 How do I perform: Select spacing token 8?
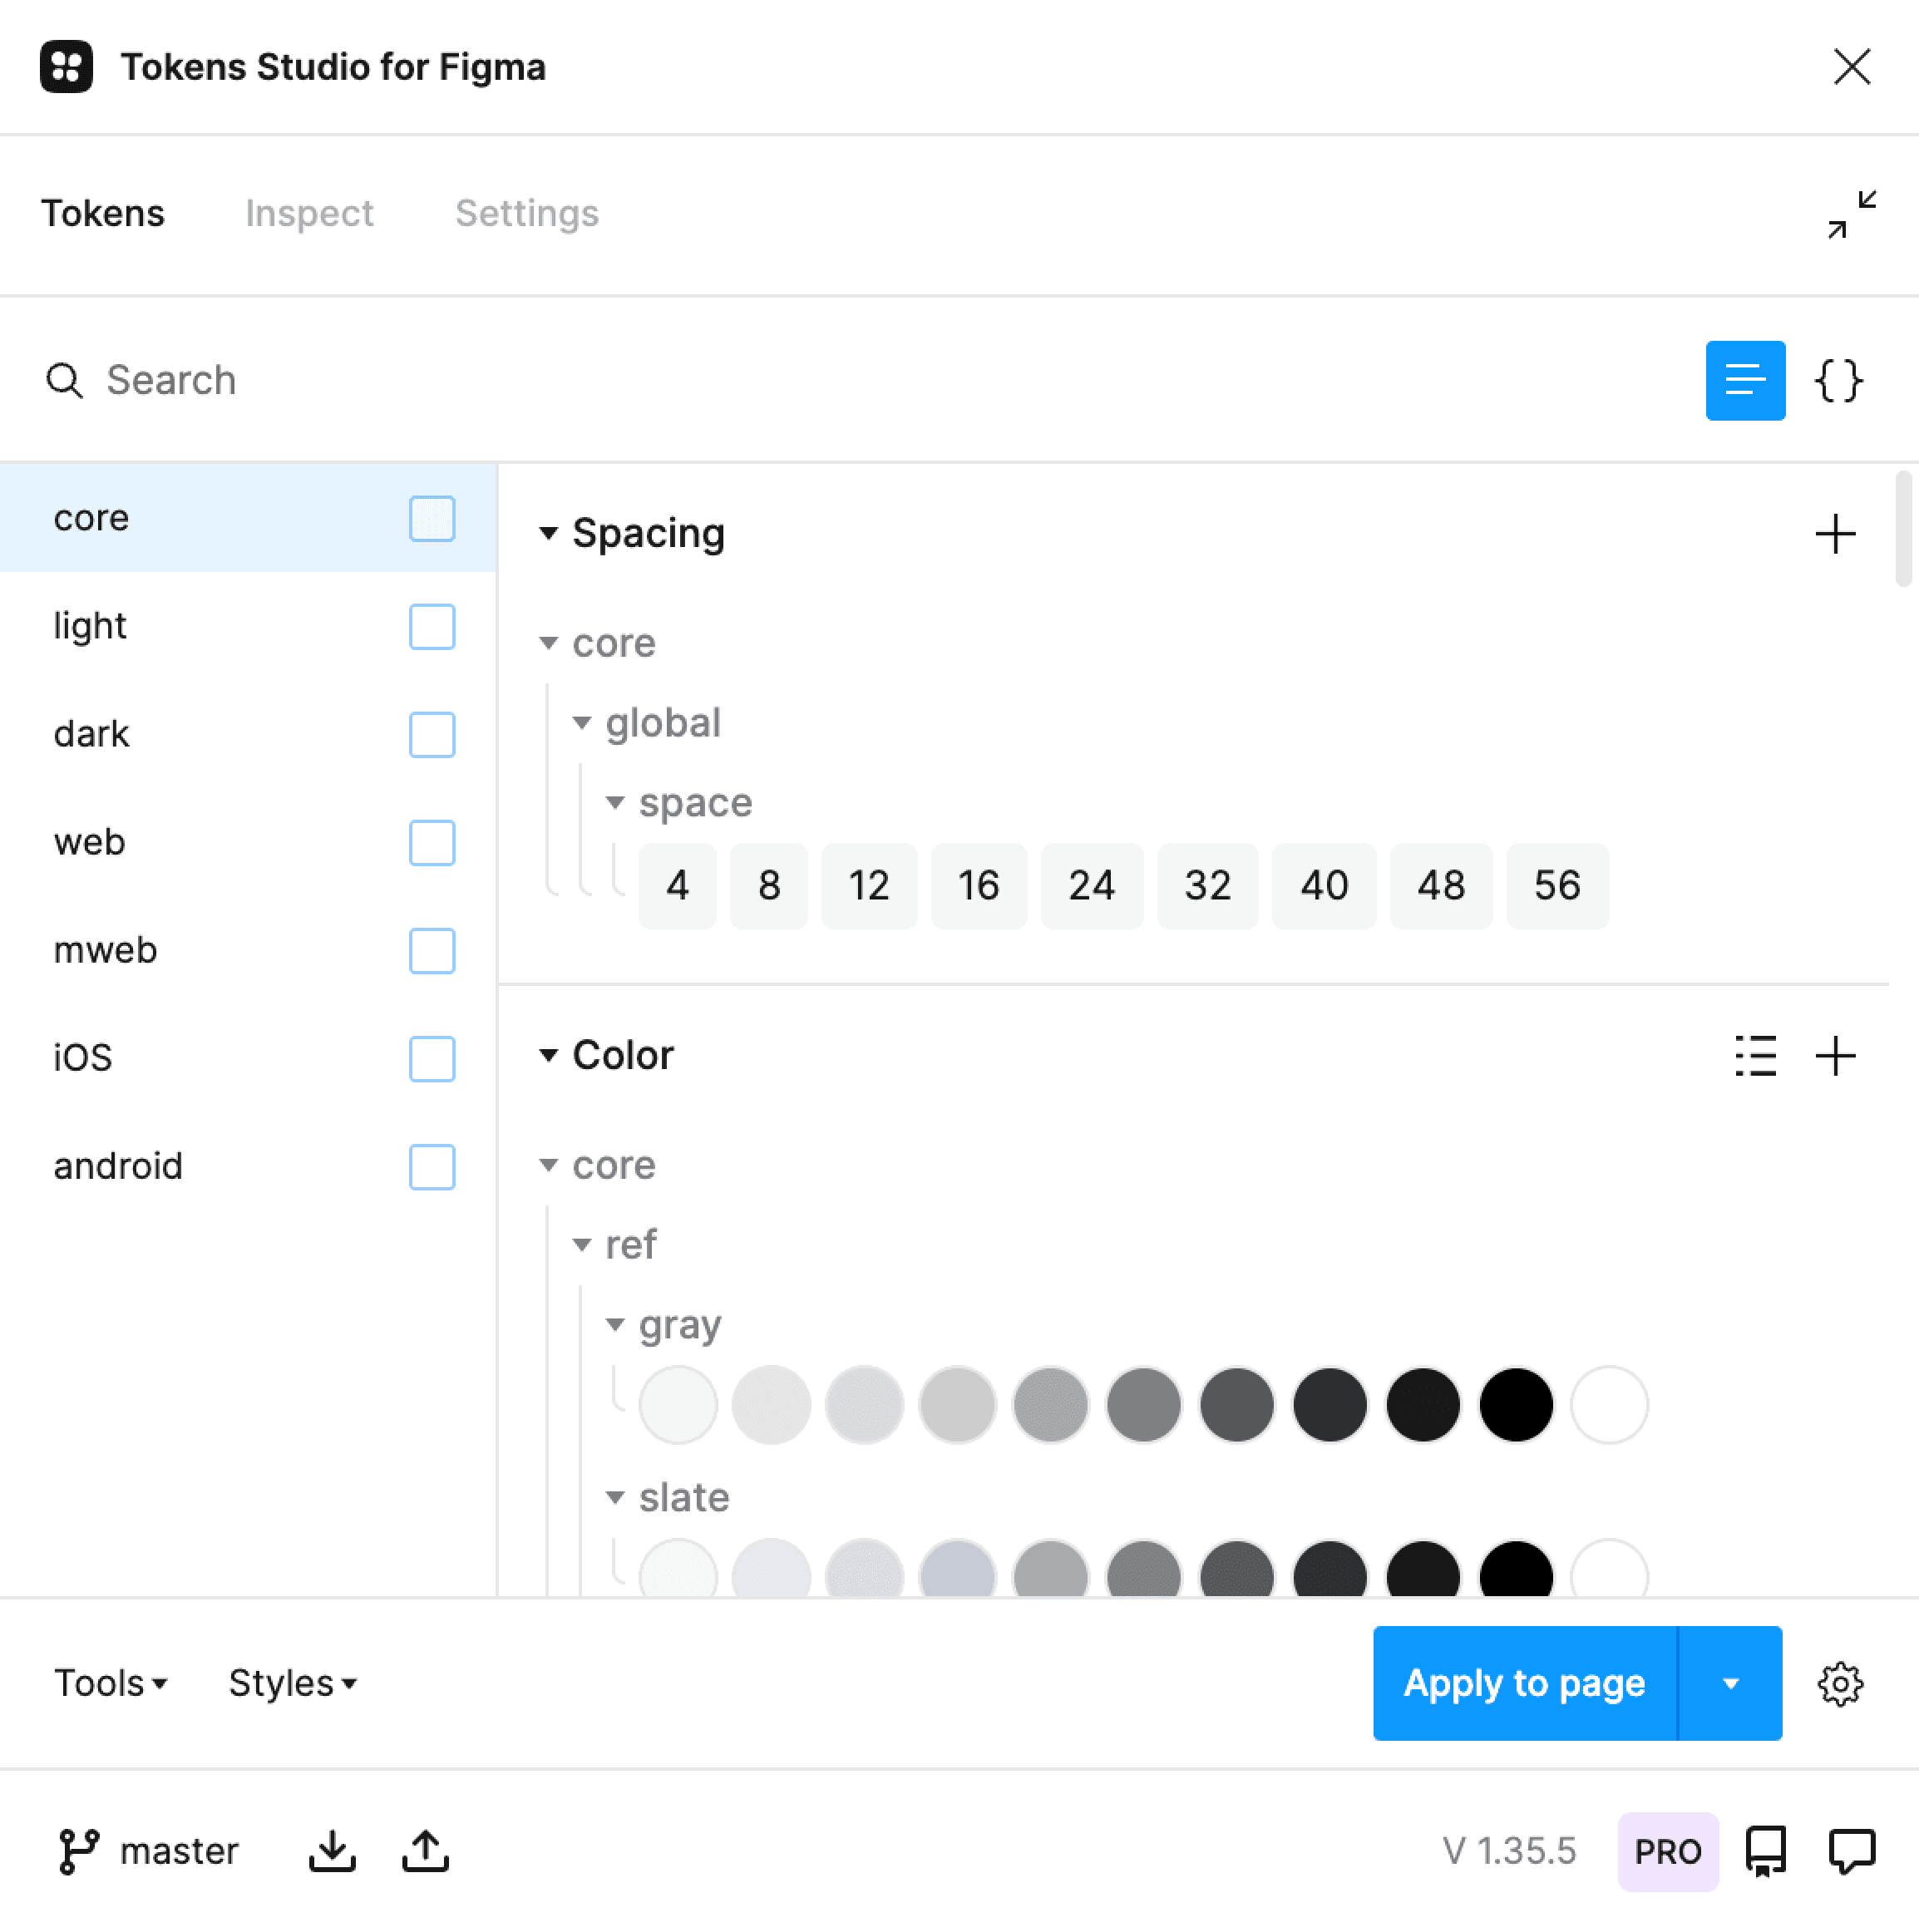[769, 887]
